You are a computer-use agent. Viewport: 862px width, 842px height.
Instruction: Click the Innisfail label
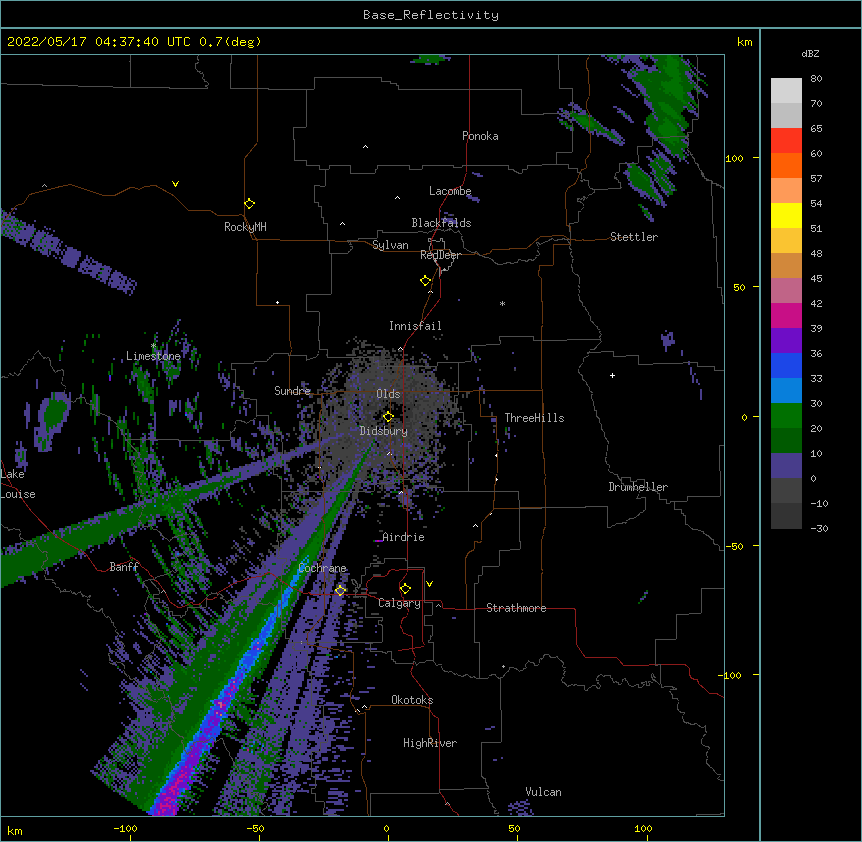(415, 326)
